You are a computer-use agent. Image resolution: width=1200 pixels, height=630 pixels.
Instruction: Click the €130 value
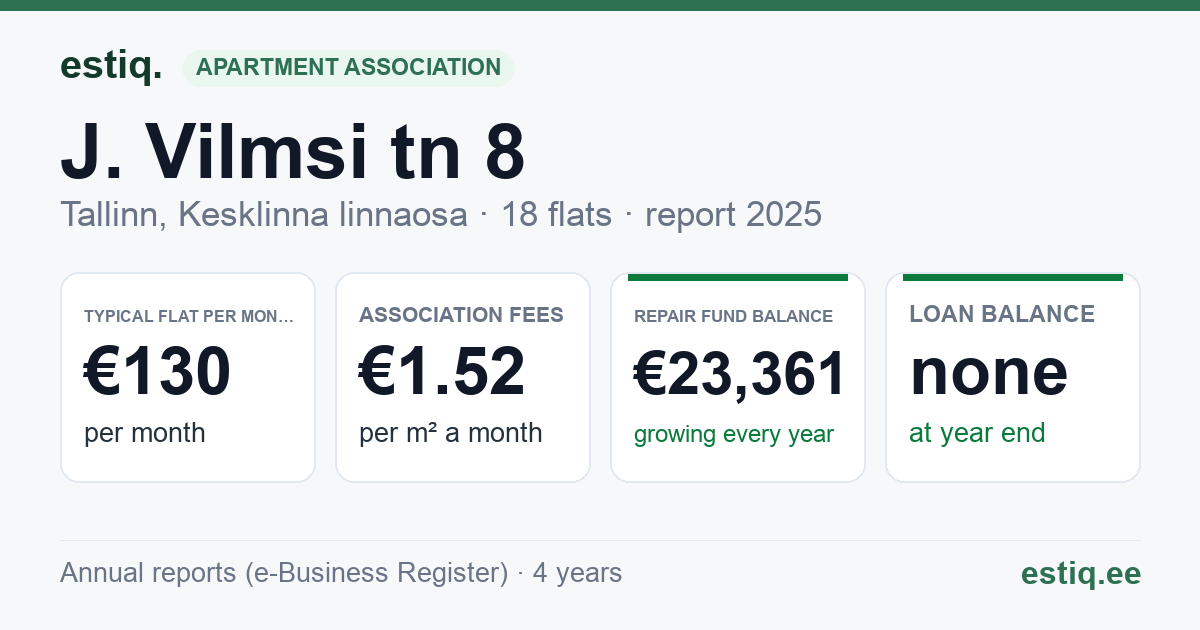[157, 372]
